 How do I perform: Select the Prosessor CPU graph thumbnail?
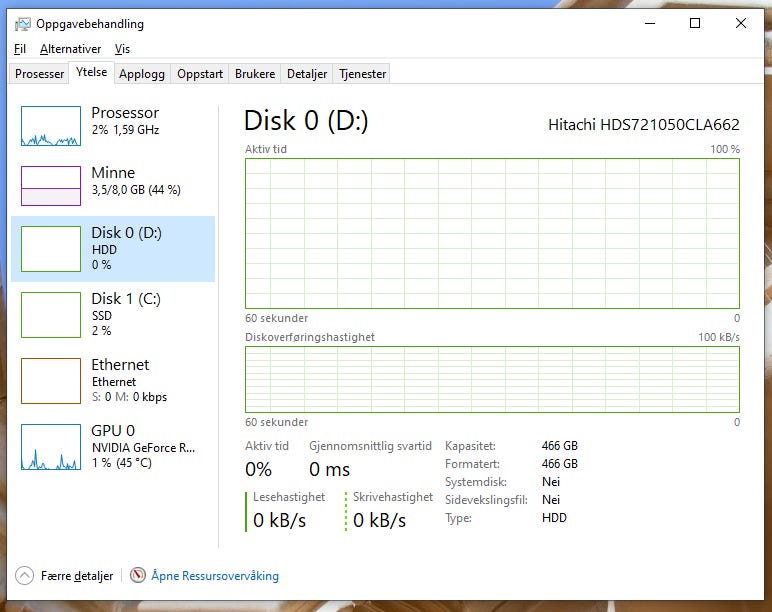coord(51,126)
